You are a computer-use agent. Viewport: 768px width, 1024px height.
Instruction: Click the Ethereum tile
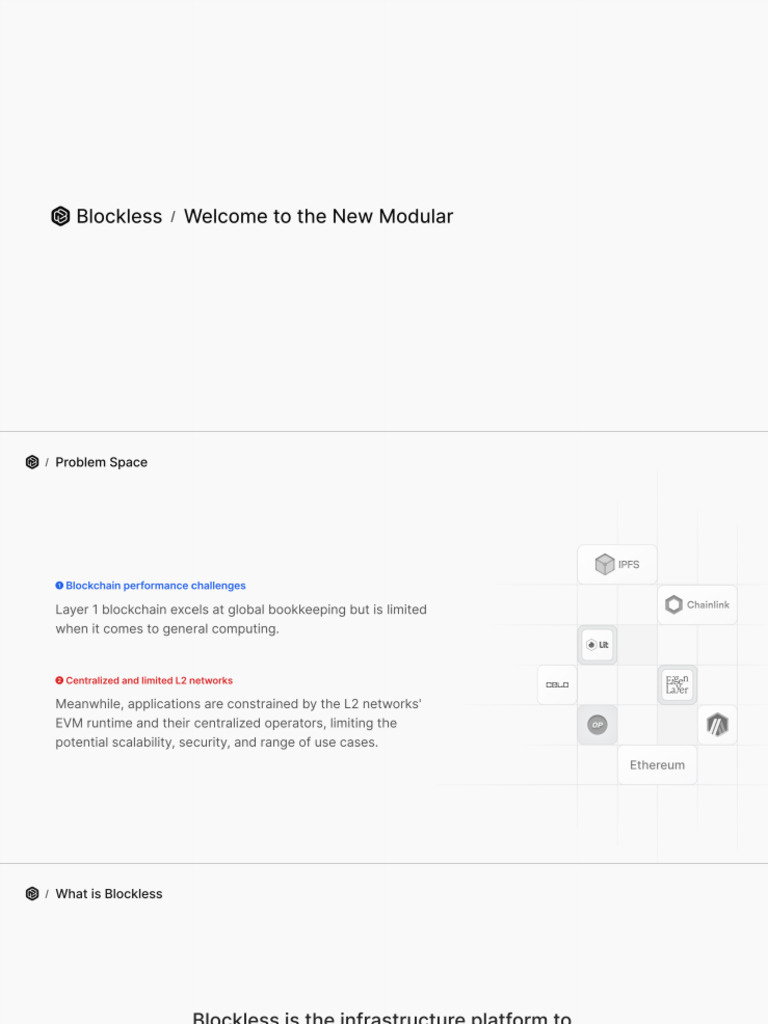657,765
